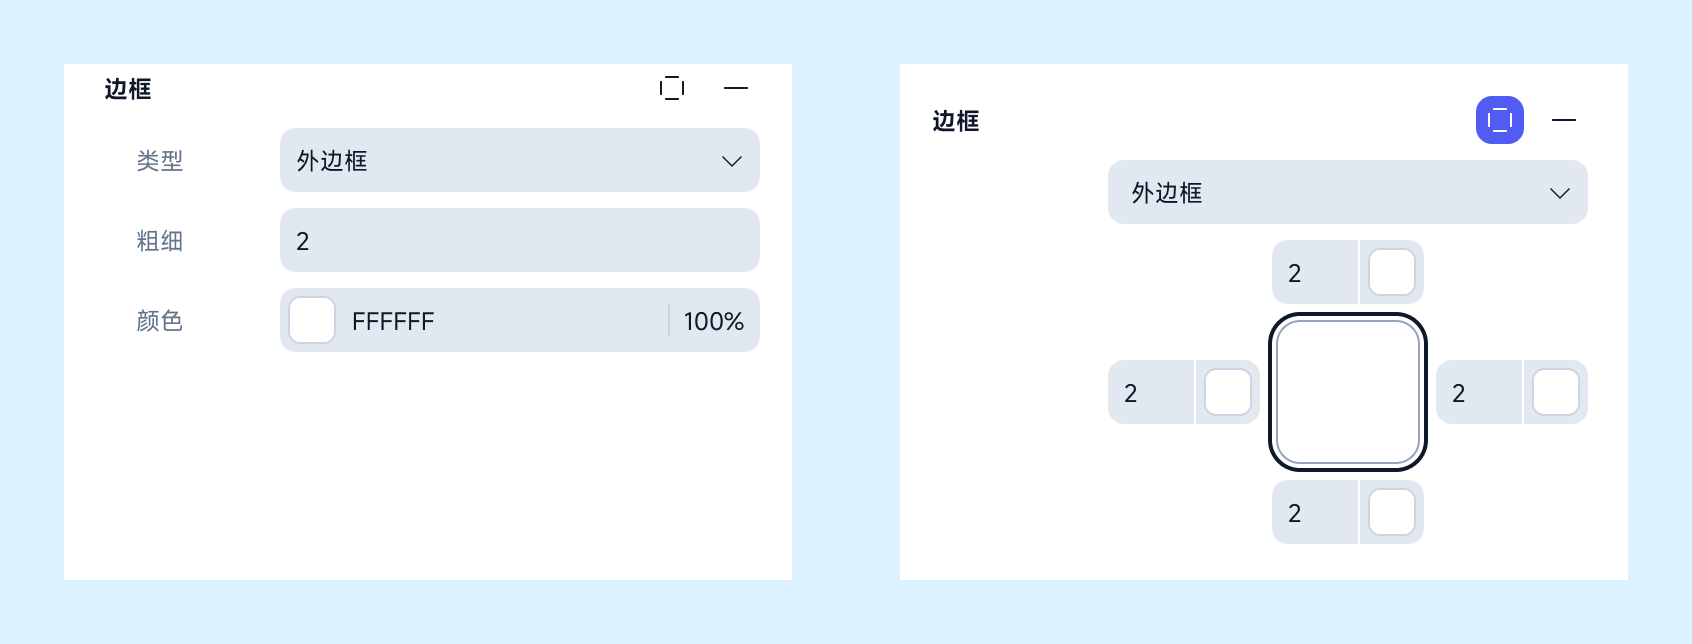
Task: Click the top border color swatch
Action: coord(1392,272)
